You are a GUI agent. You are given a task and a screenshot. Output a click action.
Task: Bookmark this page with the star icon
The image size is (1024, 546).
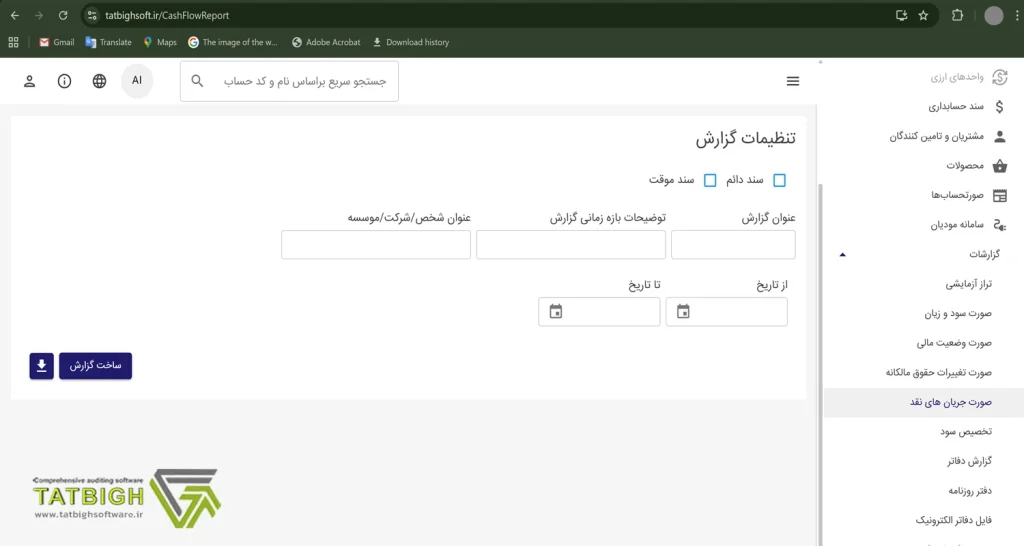(923, 16)
